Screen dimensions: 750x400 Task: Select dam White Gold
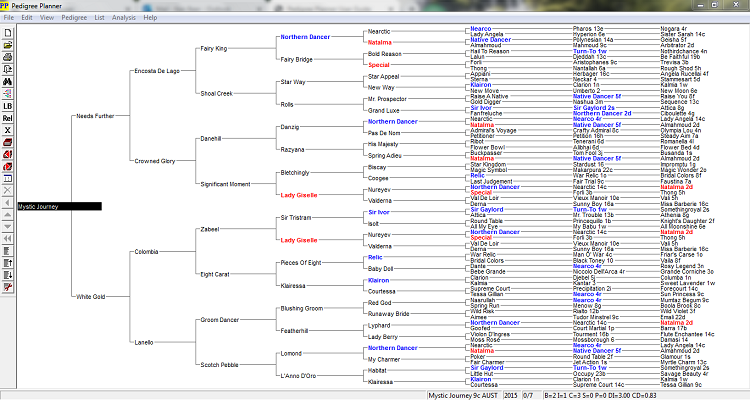pos(90,297)
